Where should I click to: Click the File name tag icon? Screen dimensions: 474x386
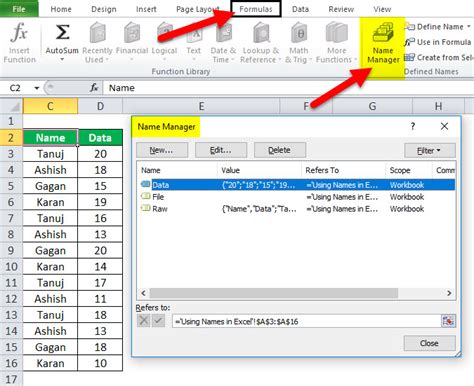point(145,196)
